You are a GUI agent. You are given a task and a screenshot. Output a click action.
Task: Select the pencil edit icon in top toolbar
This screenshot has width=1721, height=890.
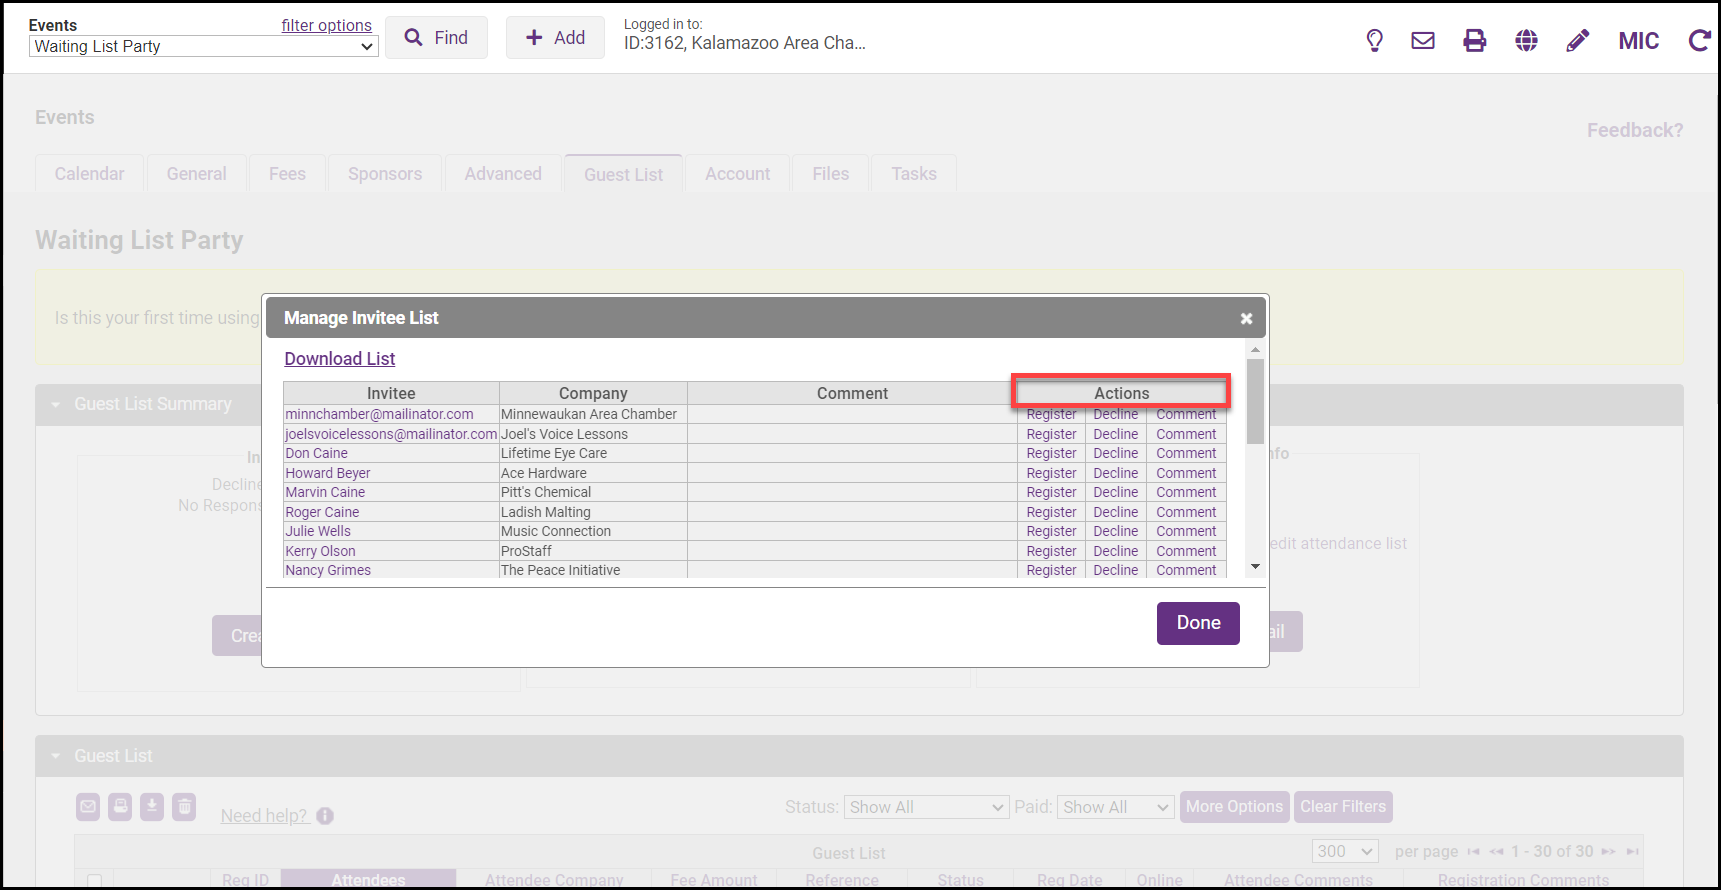click(x=1577, y=40)
